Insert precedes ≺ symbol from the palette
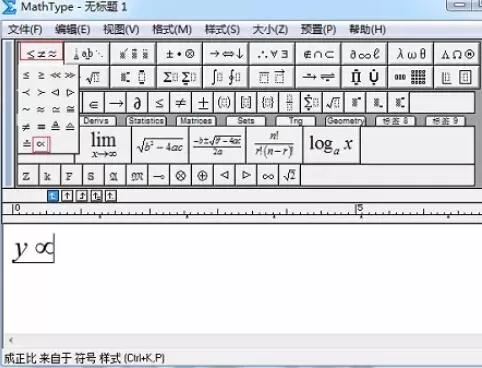The height and width of the screenshot is (368, 482). pos(26,92)
